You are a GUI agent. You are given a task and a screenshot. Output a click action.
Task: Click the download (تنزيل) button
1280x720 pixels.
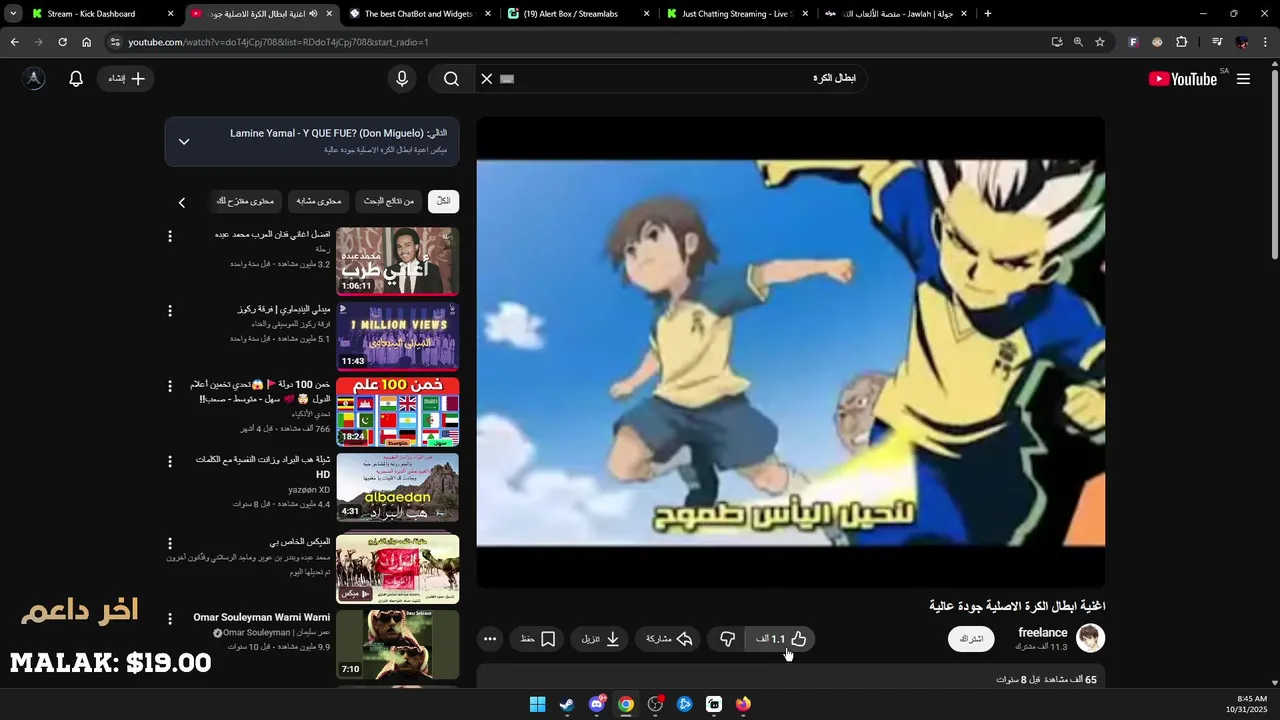point(600,639)
